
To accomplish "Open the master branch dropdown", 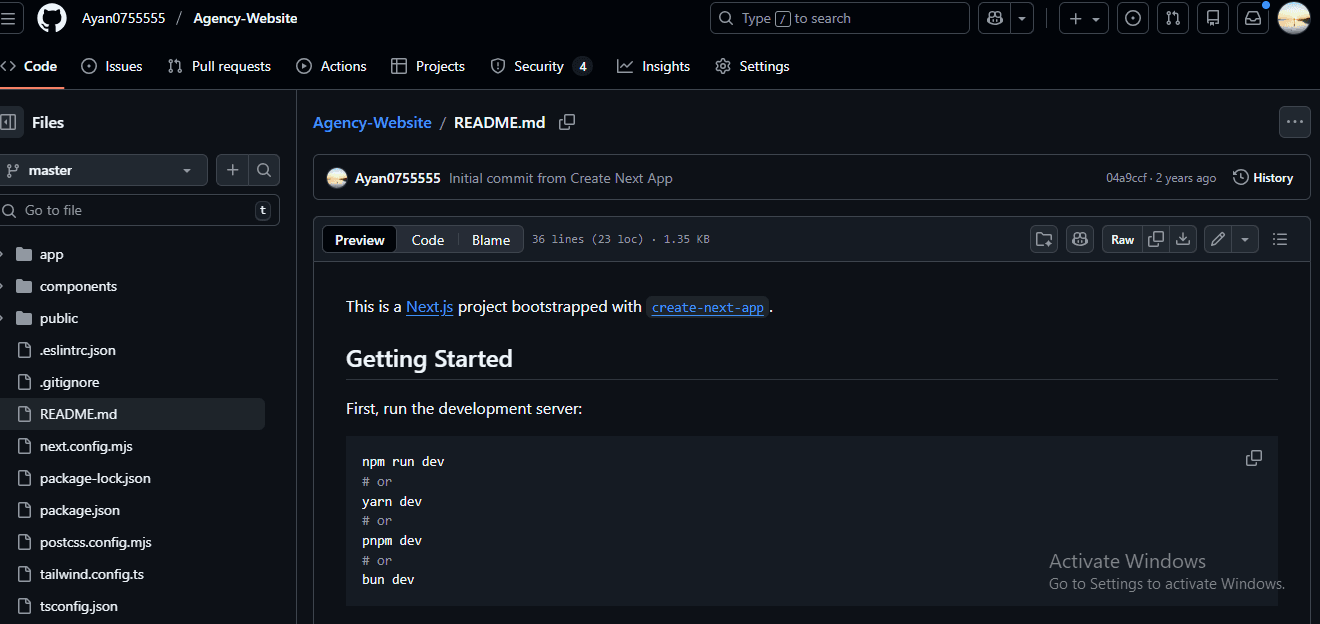I will pos(102,170).
